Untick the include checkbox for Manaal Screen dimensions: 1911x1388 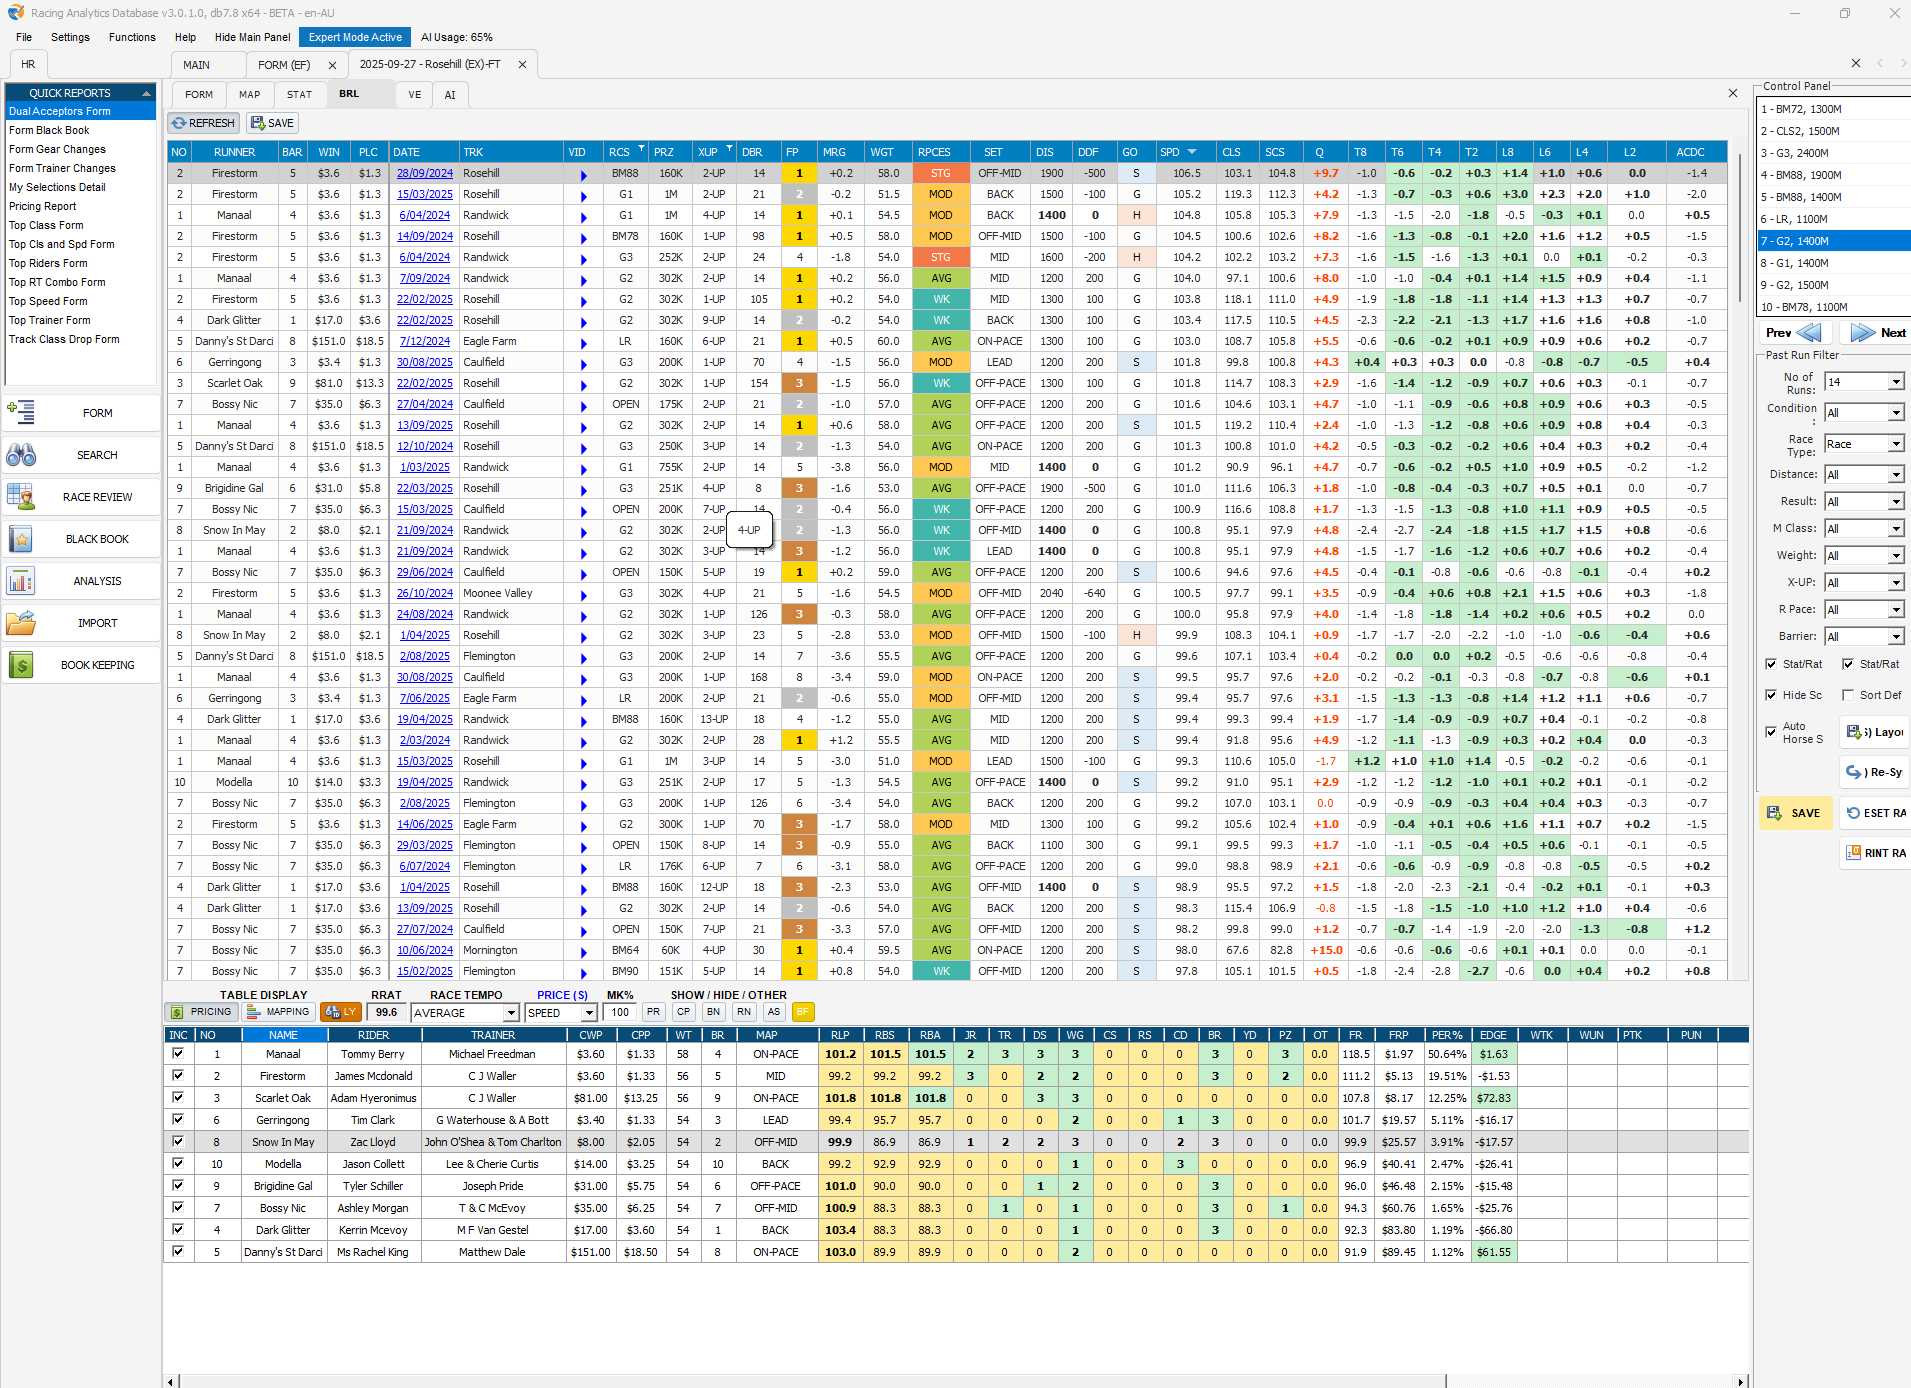coord(178,1054)
